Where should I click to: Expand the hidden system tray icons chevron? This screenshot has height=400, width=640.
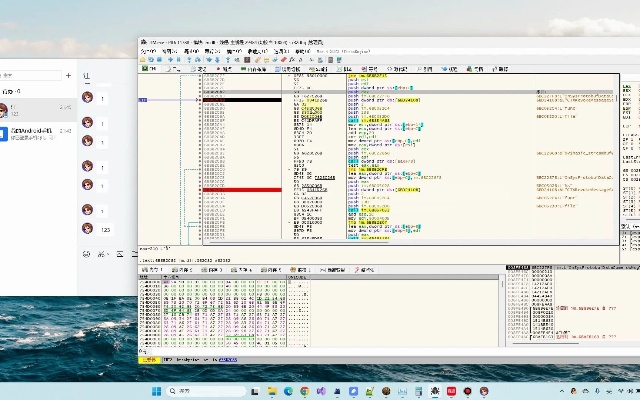[560, 391]
